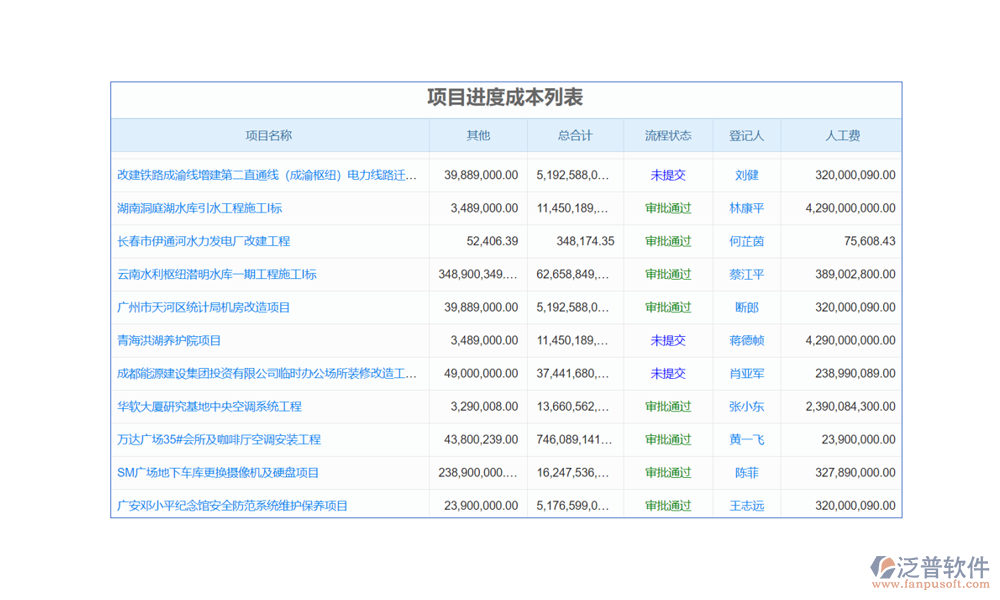
Task: Sort by the 流程状态 column header
Action: pyautogui.click(x=668, y=136)
